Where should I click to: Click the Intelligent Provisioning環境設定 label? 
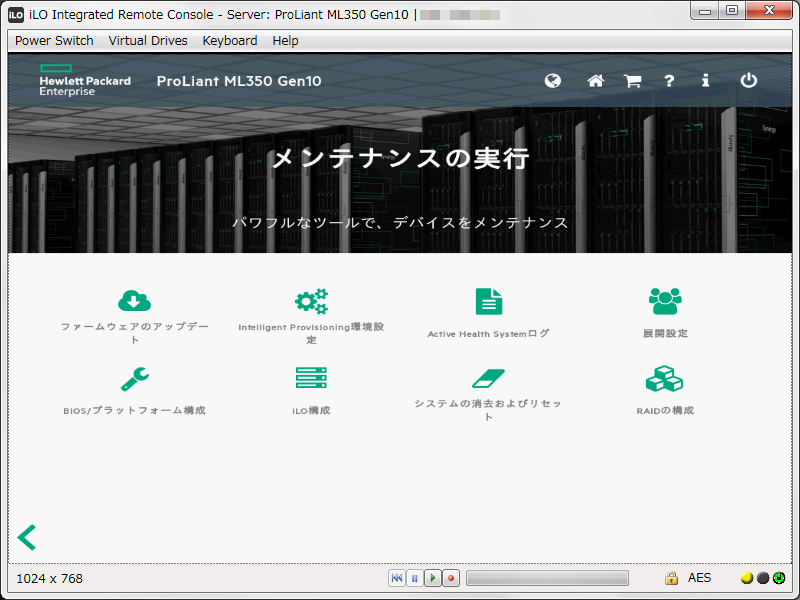click(311, 333)
